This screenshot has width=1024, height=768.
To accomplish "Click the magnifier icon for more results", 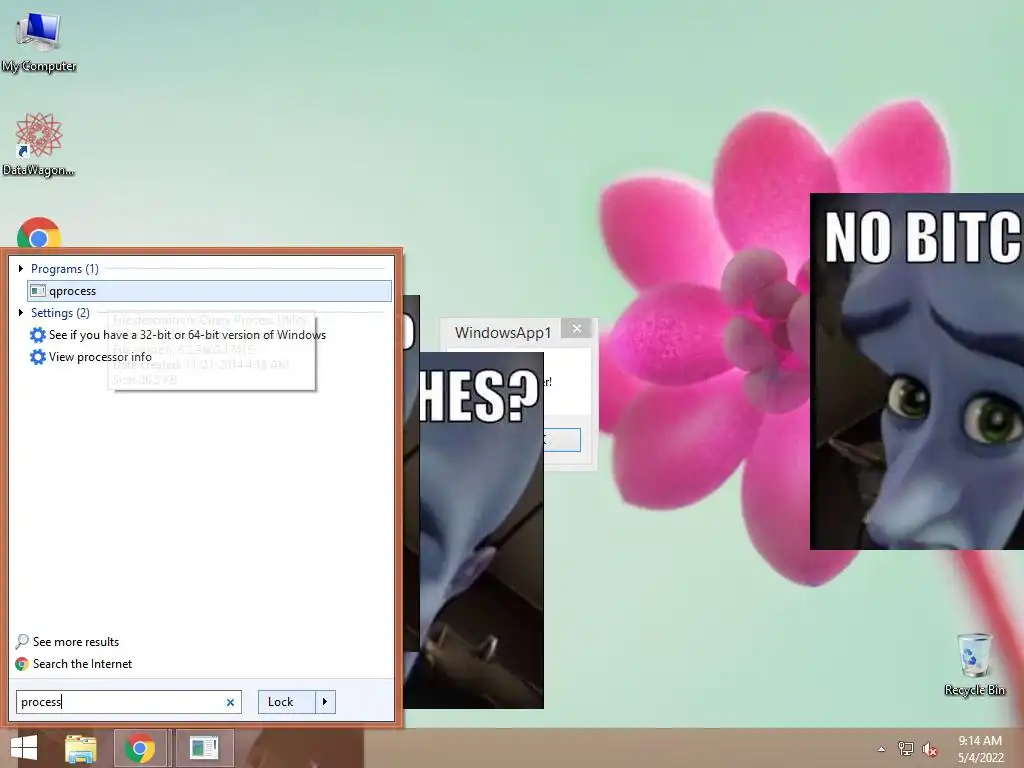I will point(22,641).
